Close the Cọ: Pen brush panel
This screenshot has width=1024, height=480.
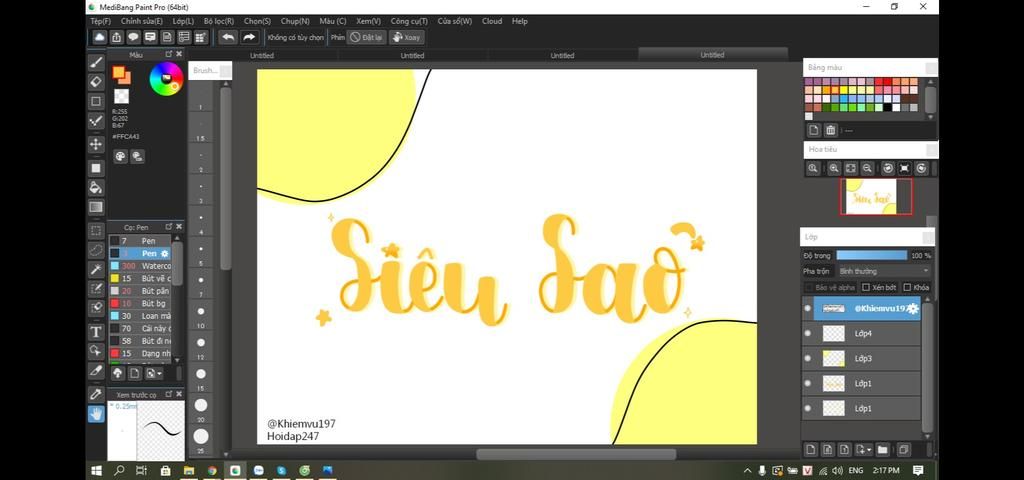(x=179, y=227)
